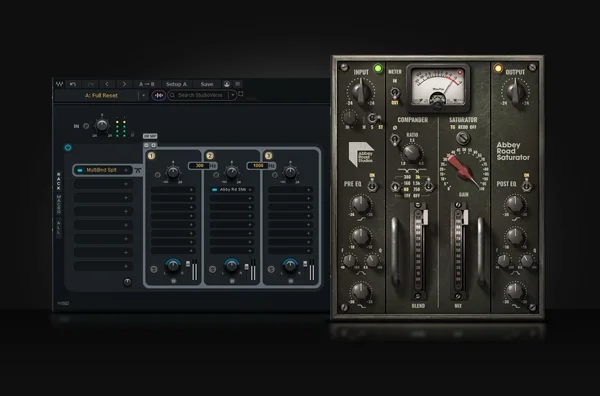
Task: Click the minus band button above band 1
Action: (147, 145)
